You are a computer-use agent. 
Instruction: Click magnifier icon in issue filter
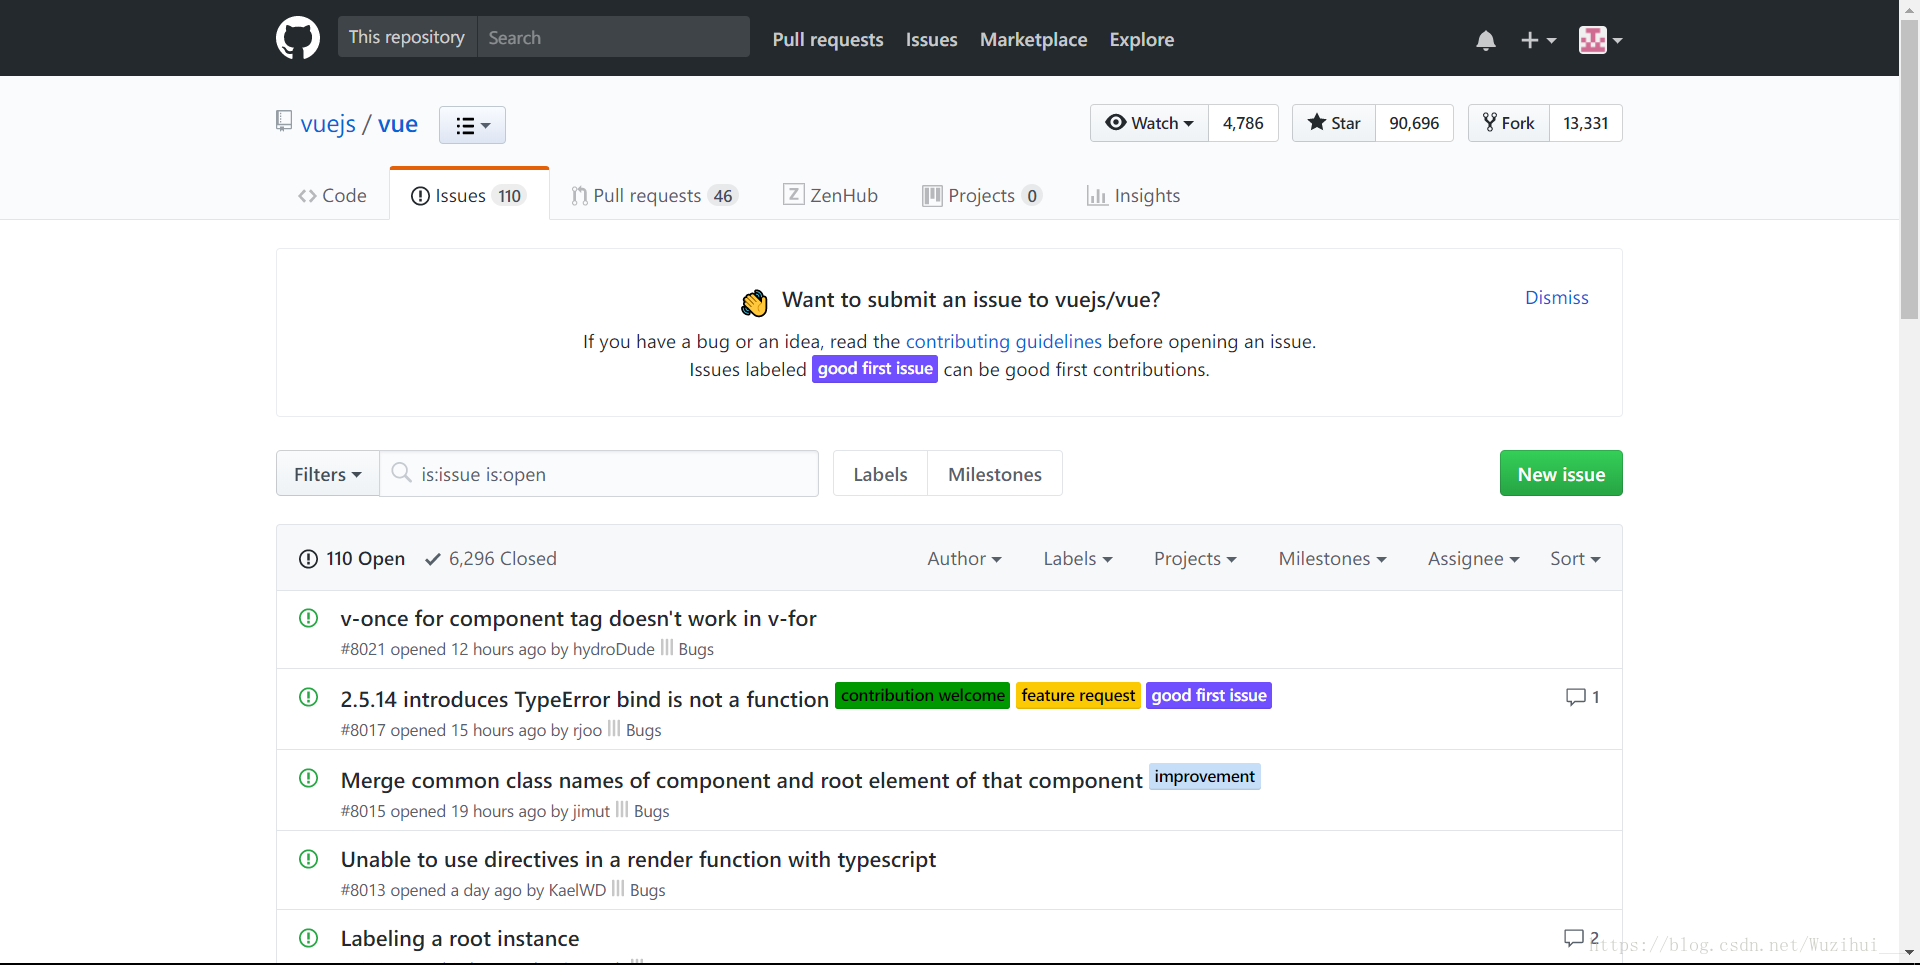pyautogui.click(x=401, y=472)
